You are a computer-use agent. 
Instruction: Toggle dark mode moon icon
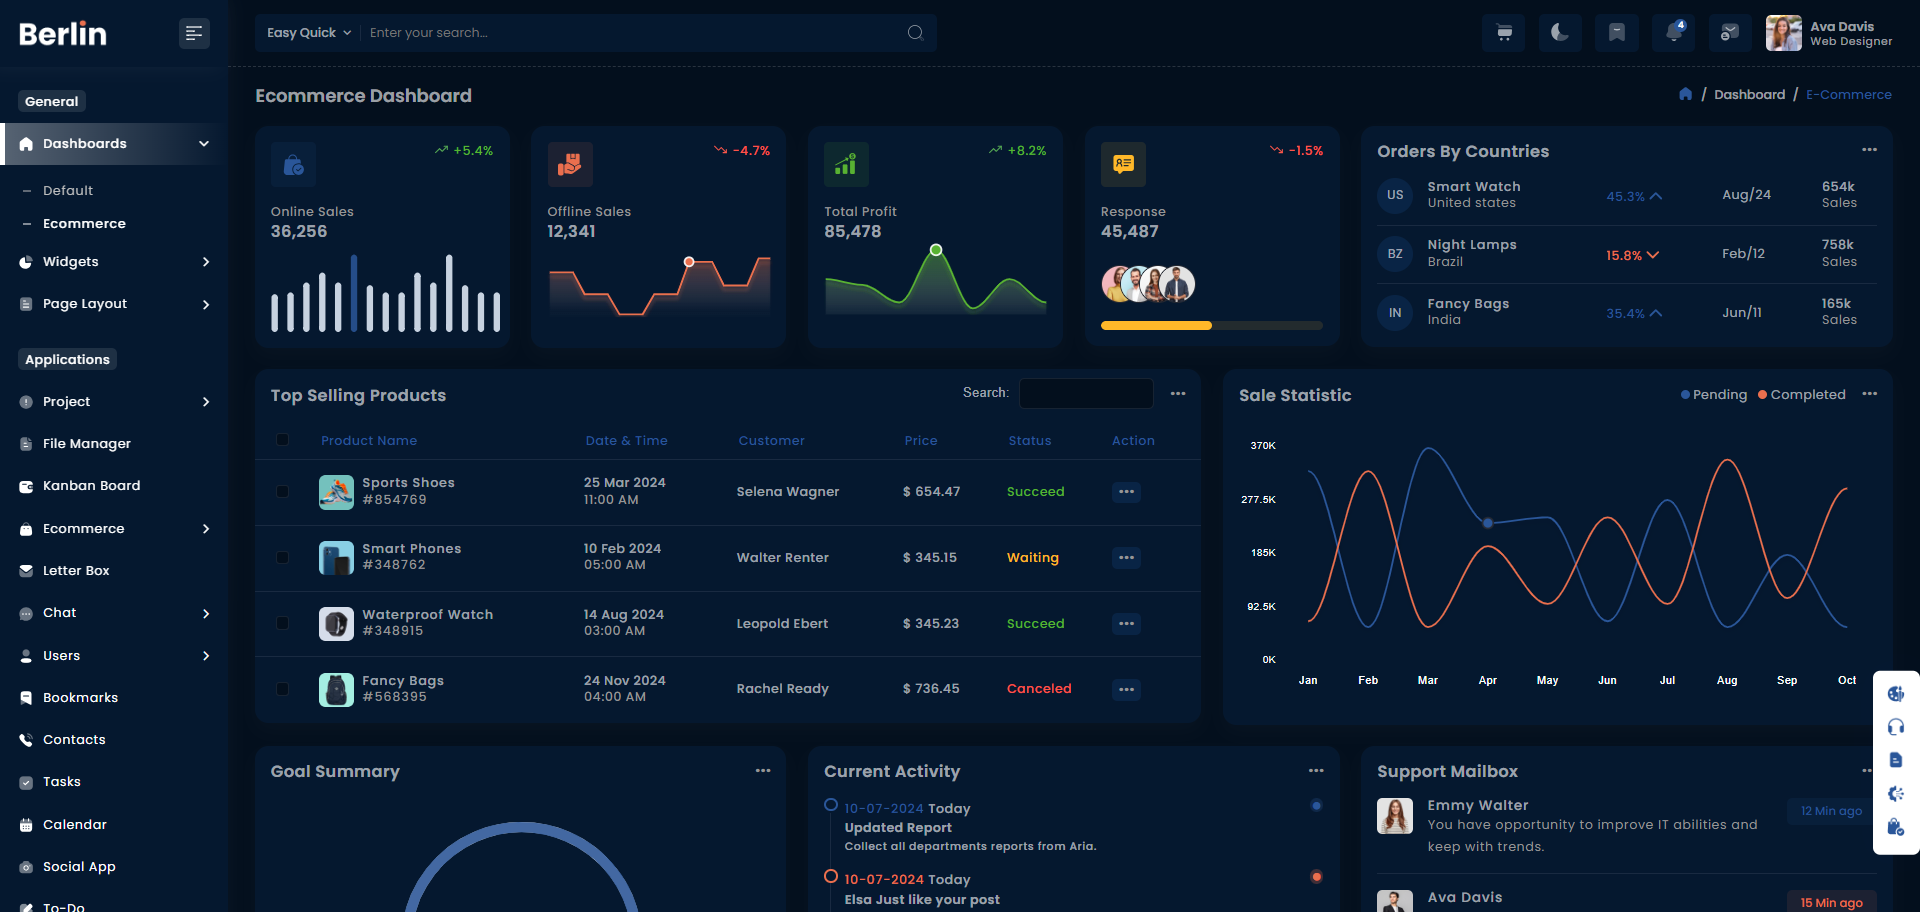tap(1559, 33)
